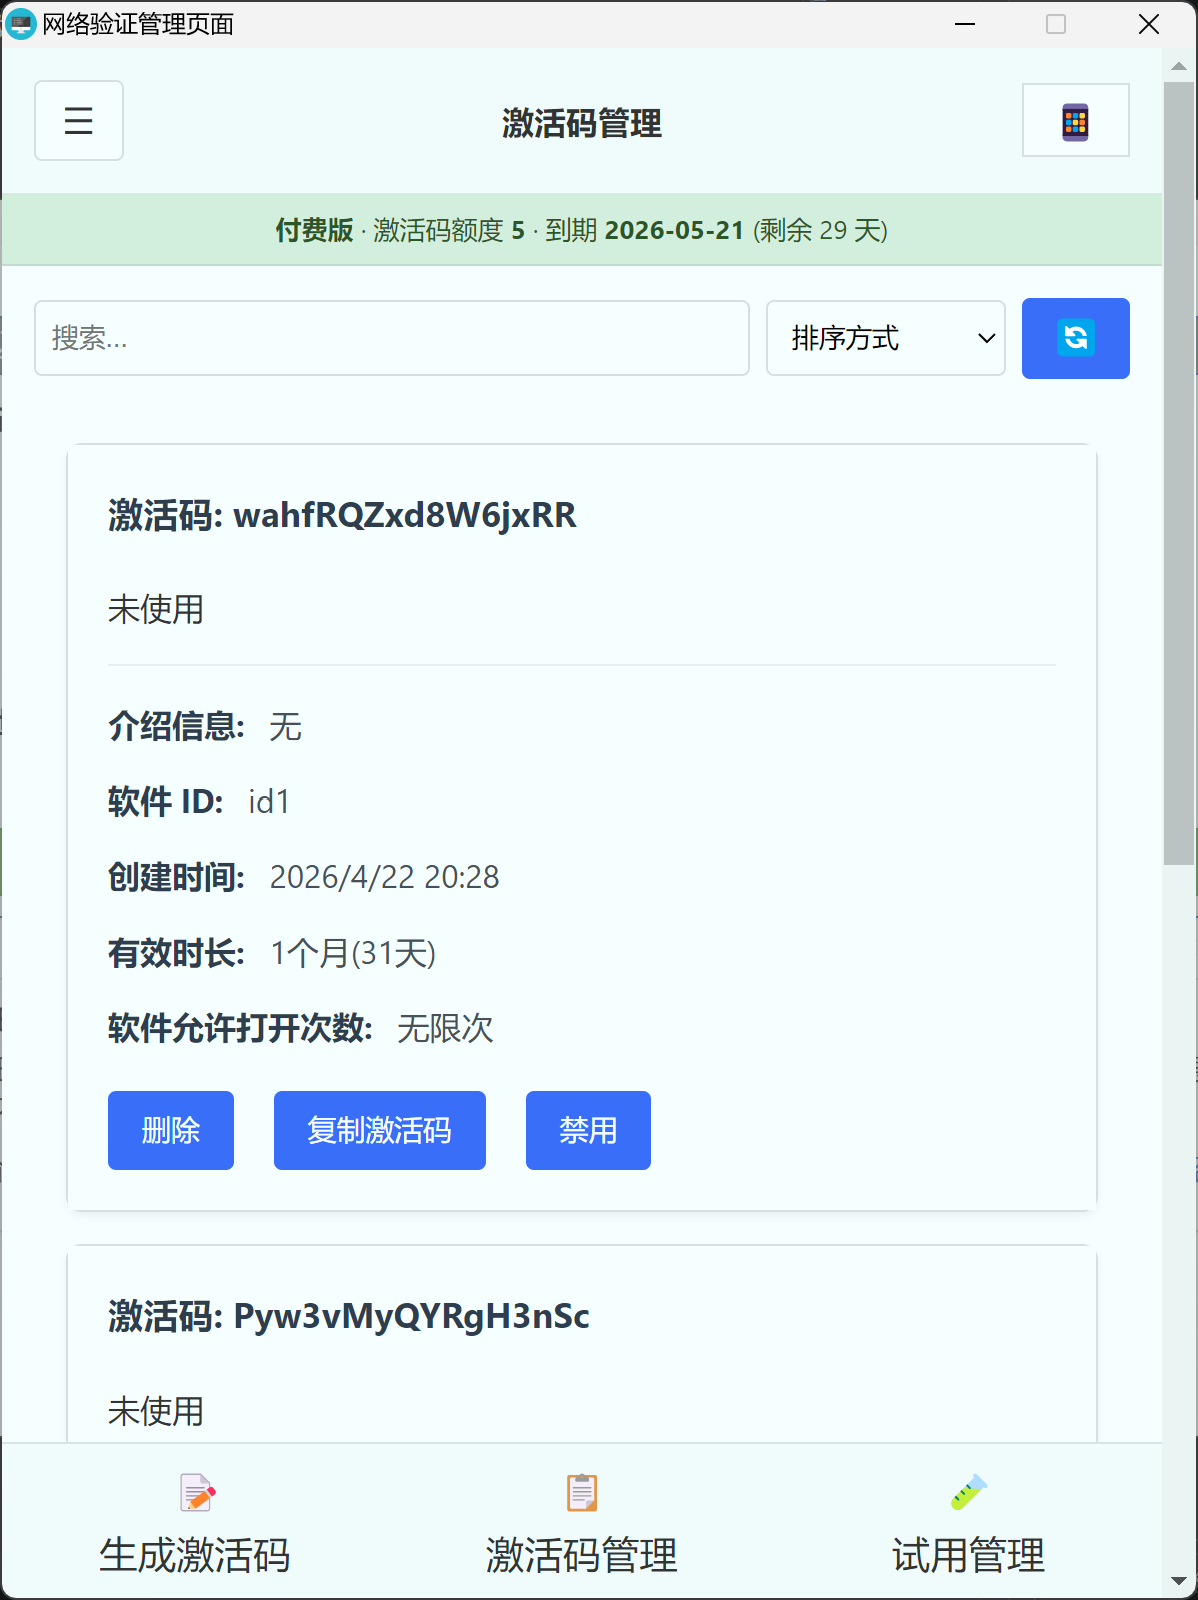1198x1600 pixels.
Task: Click 未使用 status under code Pyw3vMyQYRgH3nSc
Action: (156, 1411)
